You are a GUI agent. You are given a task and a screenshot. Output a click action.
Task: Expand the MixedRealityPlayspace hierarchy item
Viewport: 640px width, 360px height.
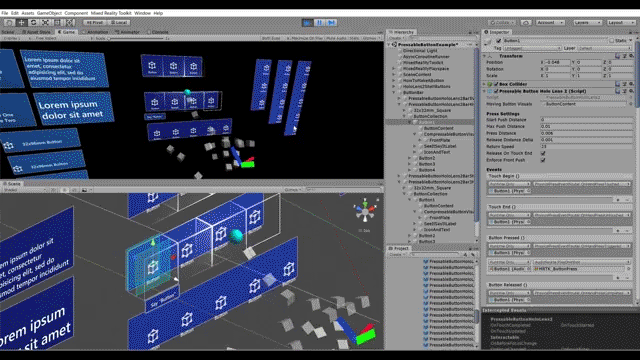click(394, 69)
